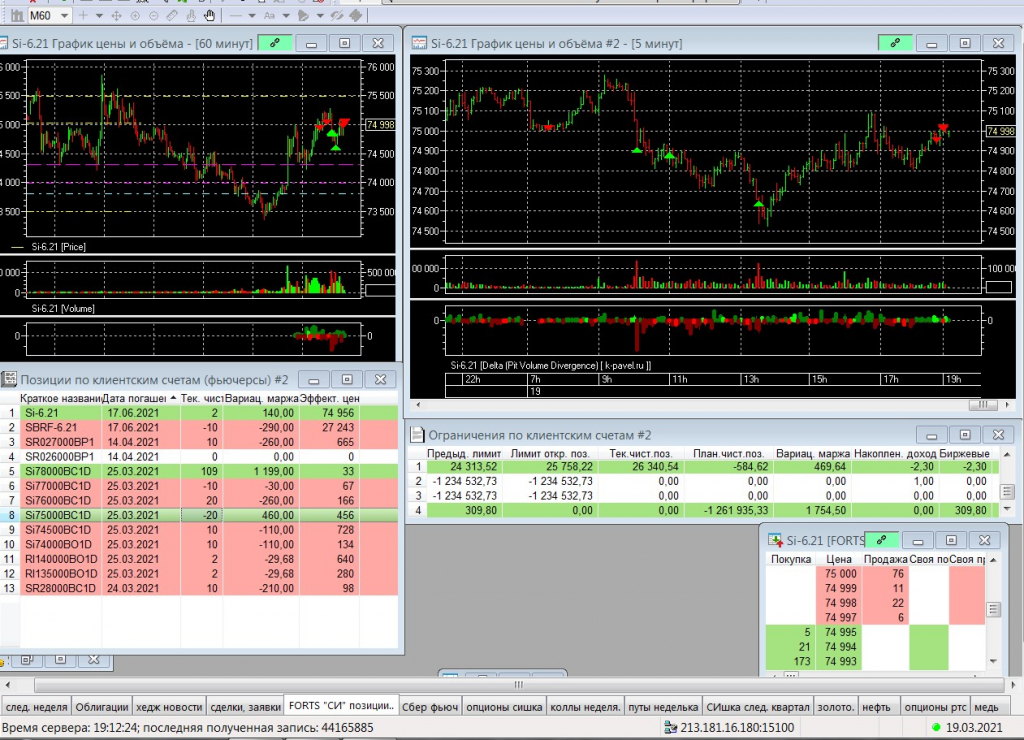Viewport: 1024px width, 740px height.
Task: Open the Aa text tool dropdown arrow
Action: pos(285,15)
